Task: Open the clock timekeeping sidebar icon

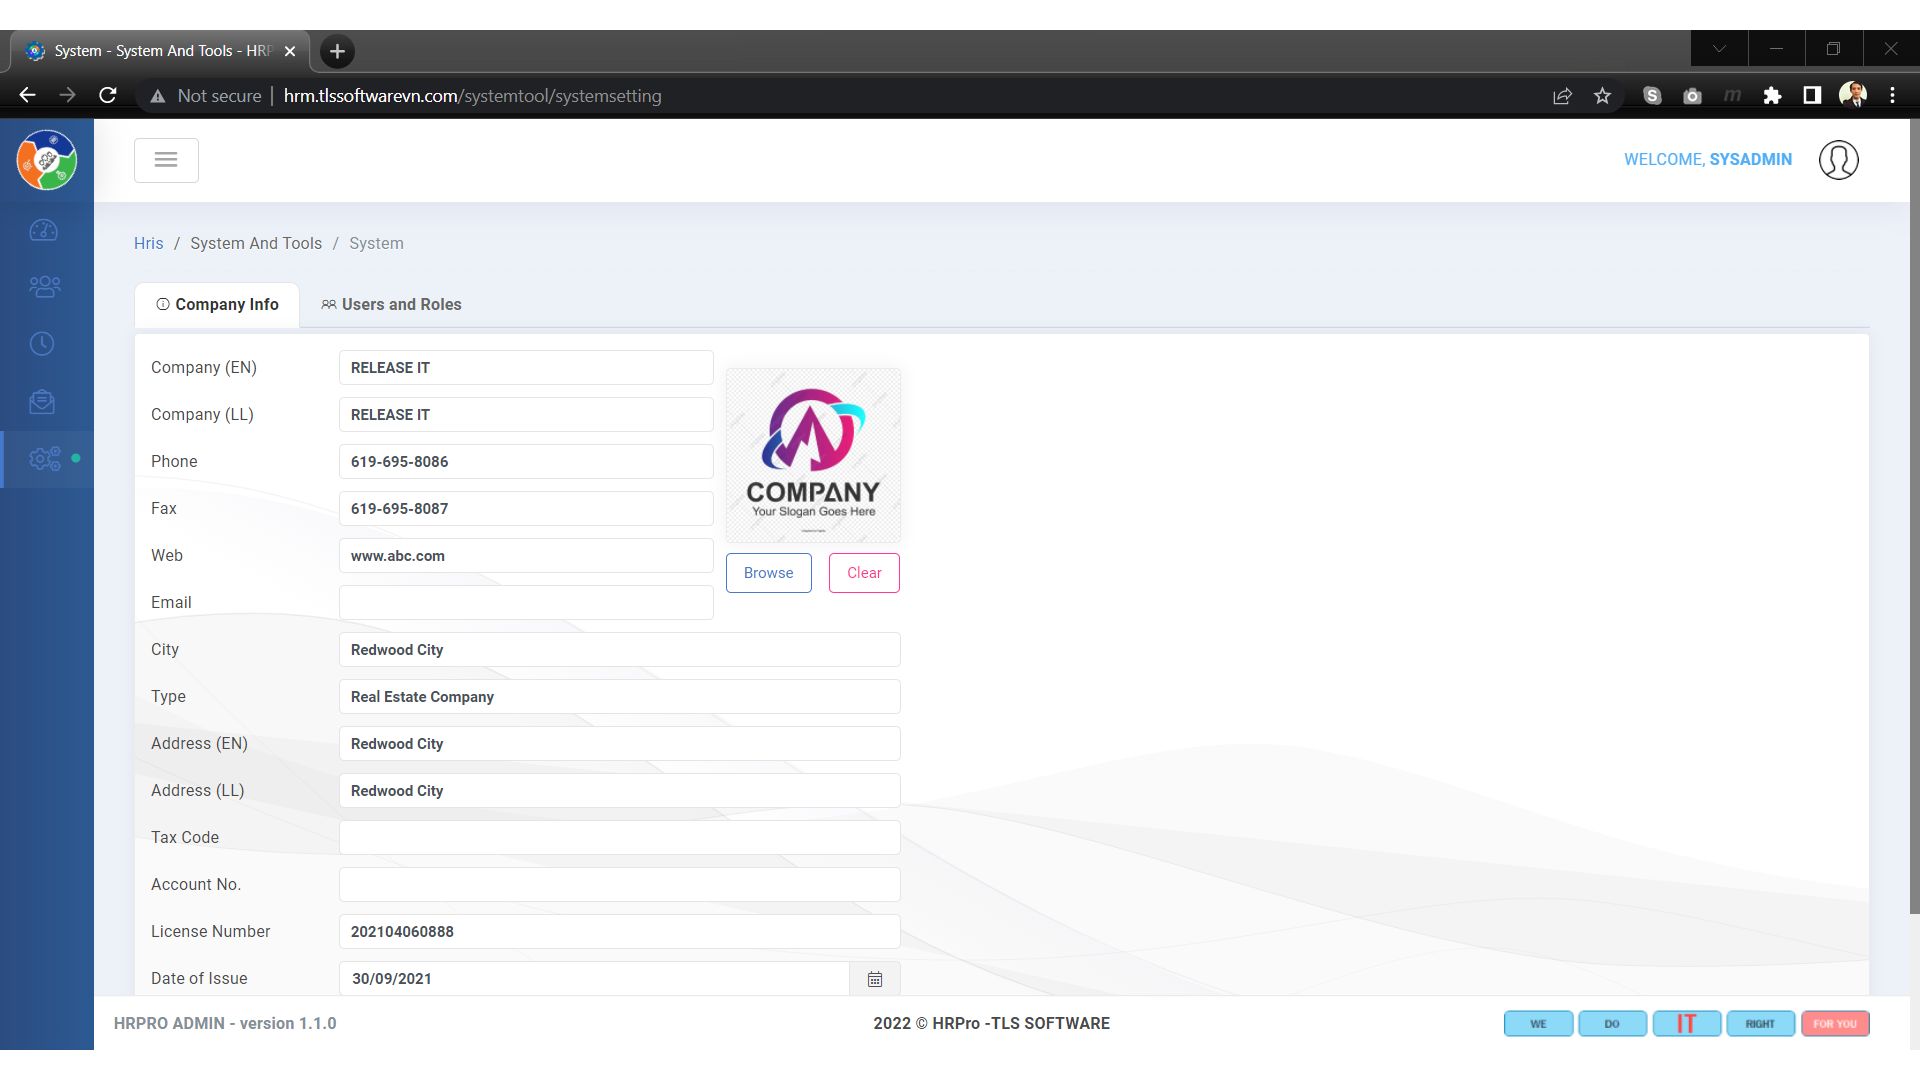Action: point(42,344)
